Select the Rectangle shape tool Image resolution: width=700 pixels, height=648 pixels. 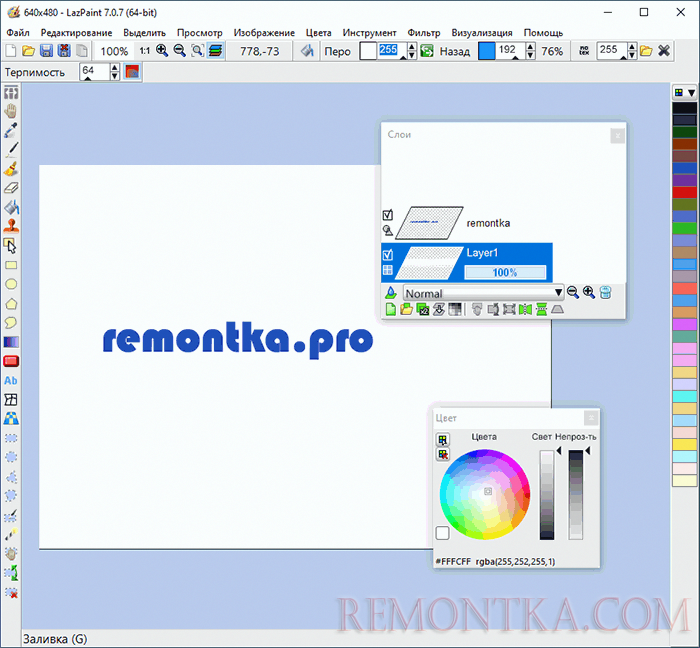click(11, 265)
